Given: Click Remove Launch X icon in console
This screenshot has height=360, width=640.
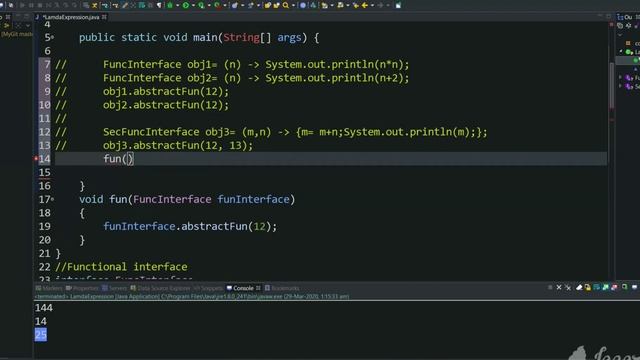Looking at the screenshot, I should click(x=559, y=288).
